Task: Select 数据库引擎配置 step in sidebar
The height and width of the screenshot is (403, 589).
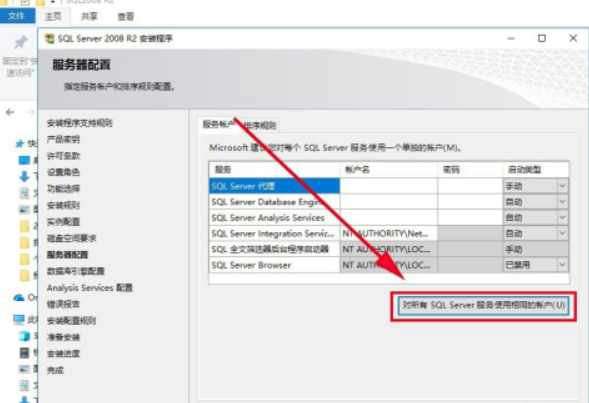Action: tap(76, 271)
